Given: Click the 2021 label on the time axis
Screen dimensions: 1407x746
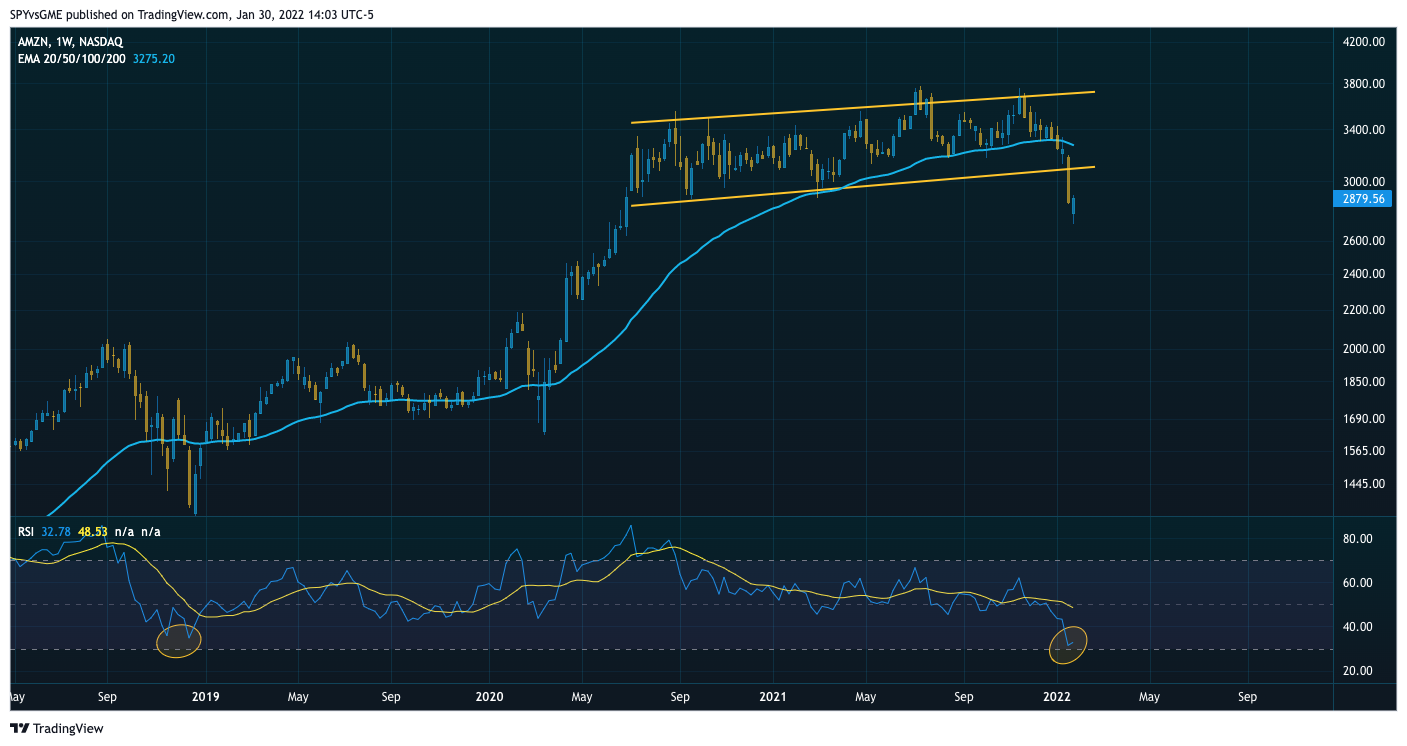Looking at the screenshot, I should [x=774, y=695].
